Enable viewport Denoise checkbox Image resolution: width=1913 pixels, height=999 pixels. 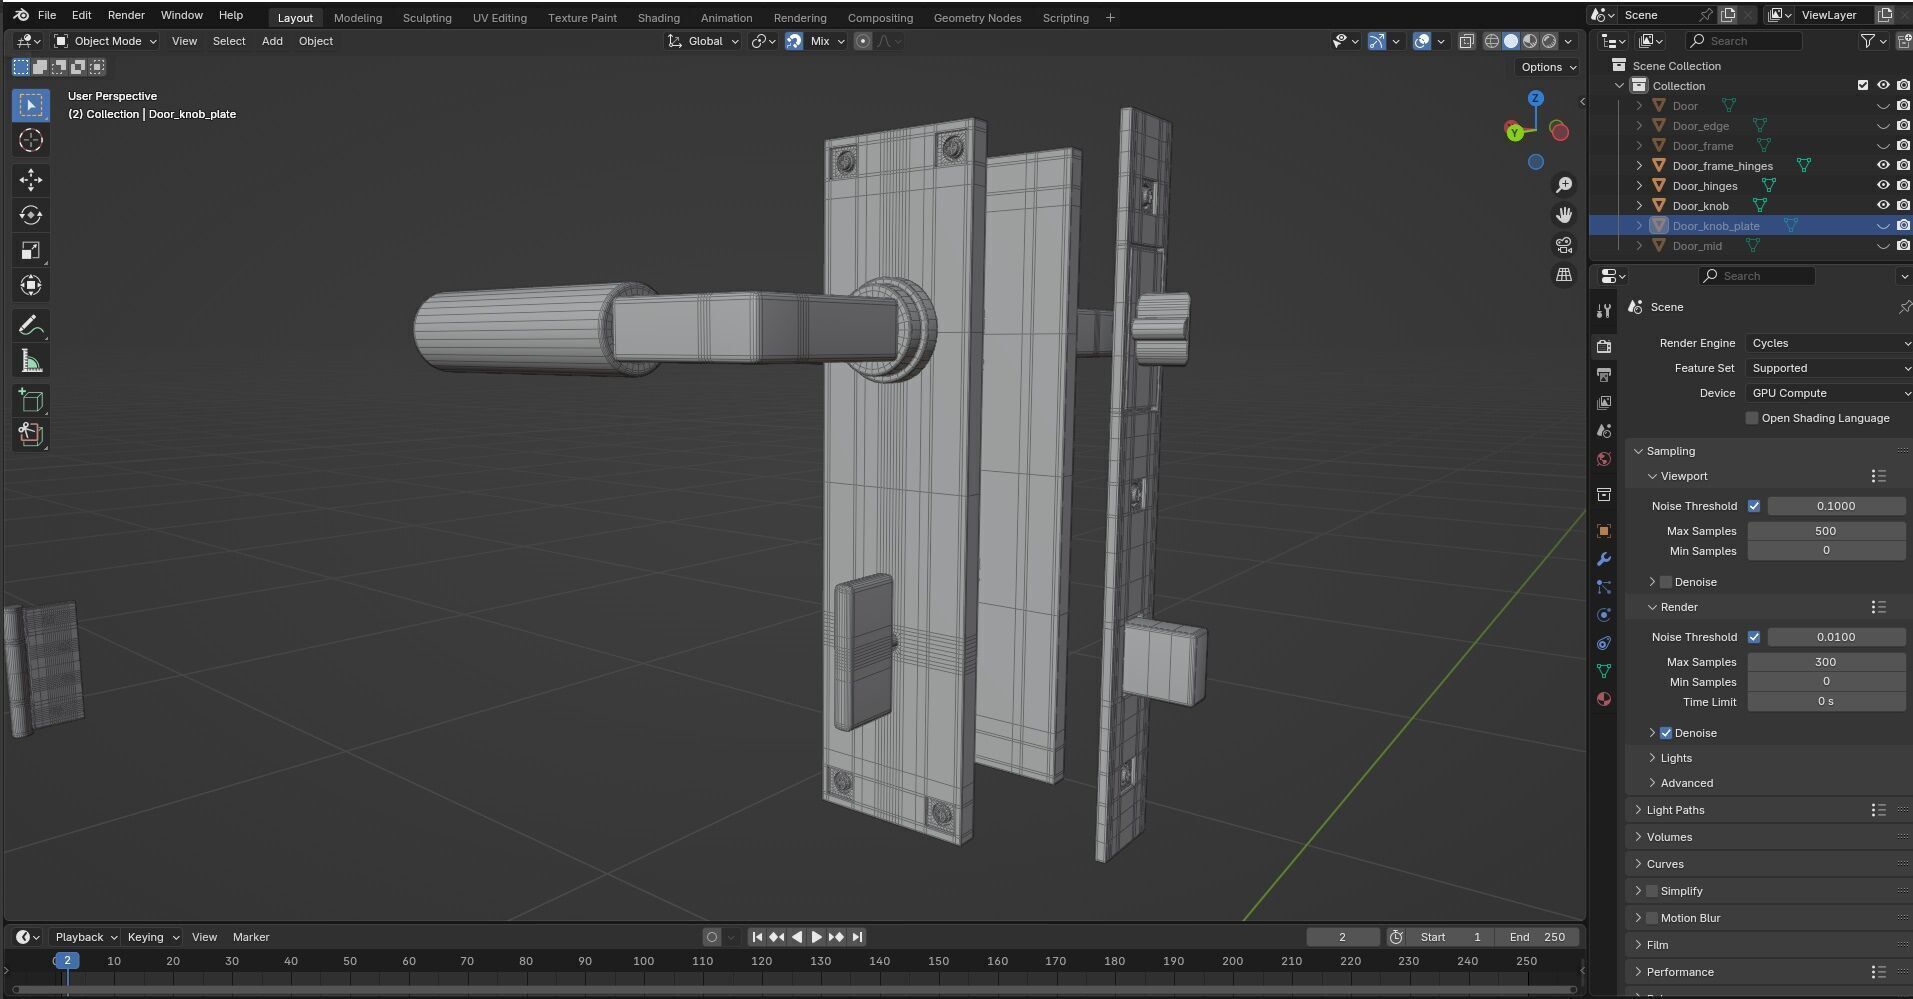[x=1666, y=582]
